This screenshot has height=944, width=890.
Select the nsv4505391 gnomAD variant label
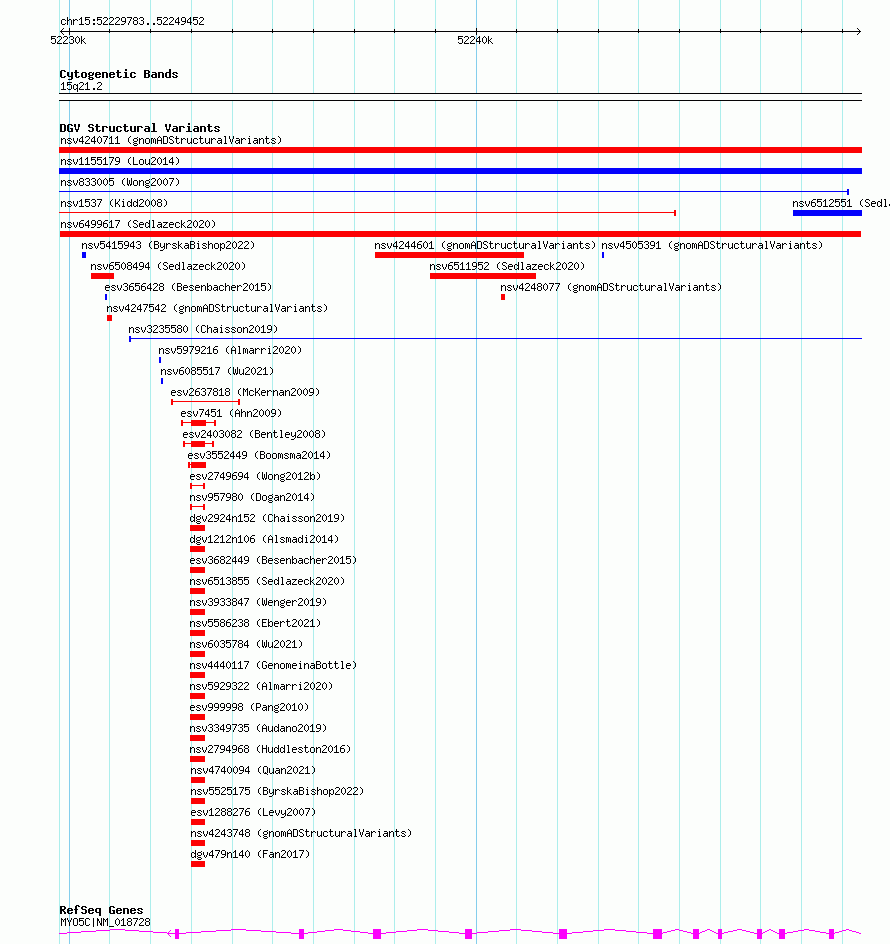coord(712,246)
